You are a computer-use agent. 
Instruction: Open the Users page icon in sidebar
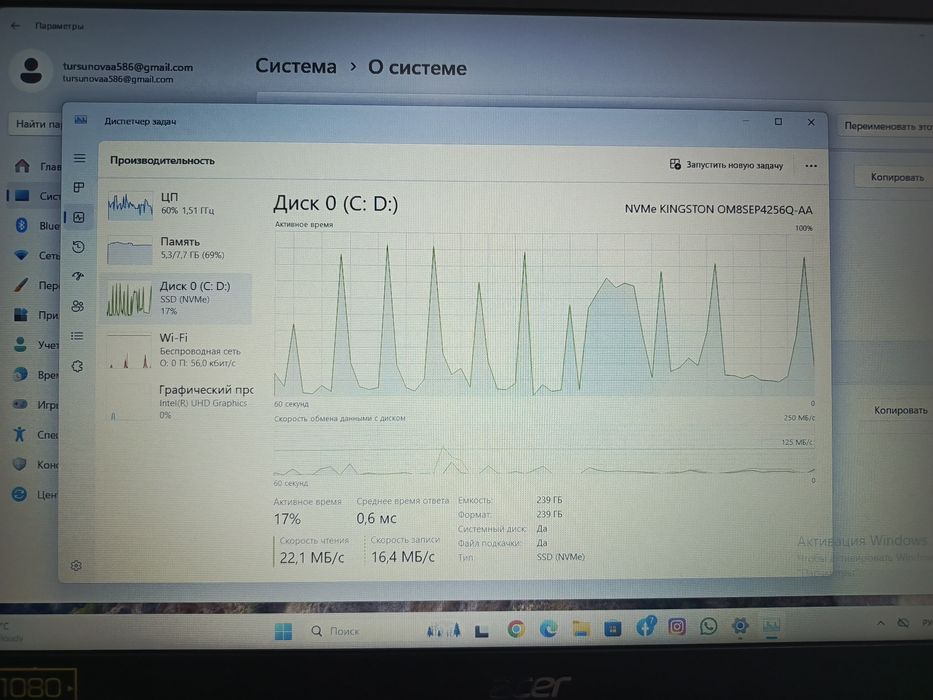click(77, 307)
